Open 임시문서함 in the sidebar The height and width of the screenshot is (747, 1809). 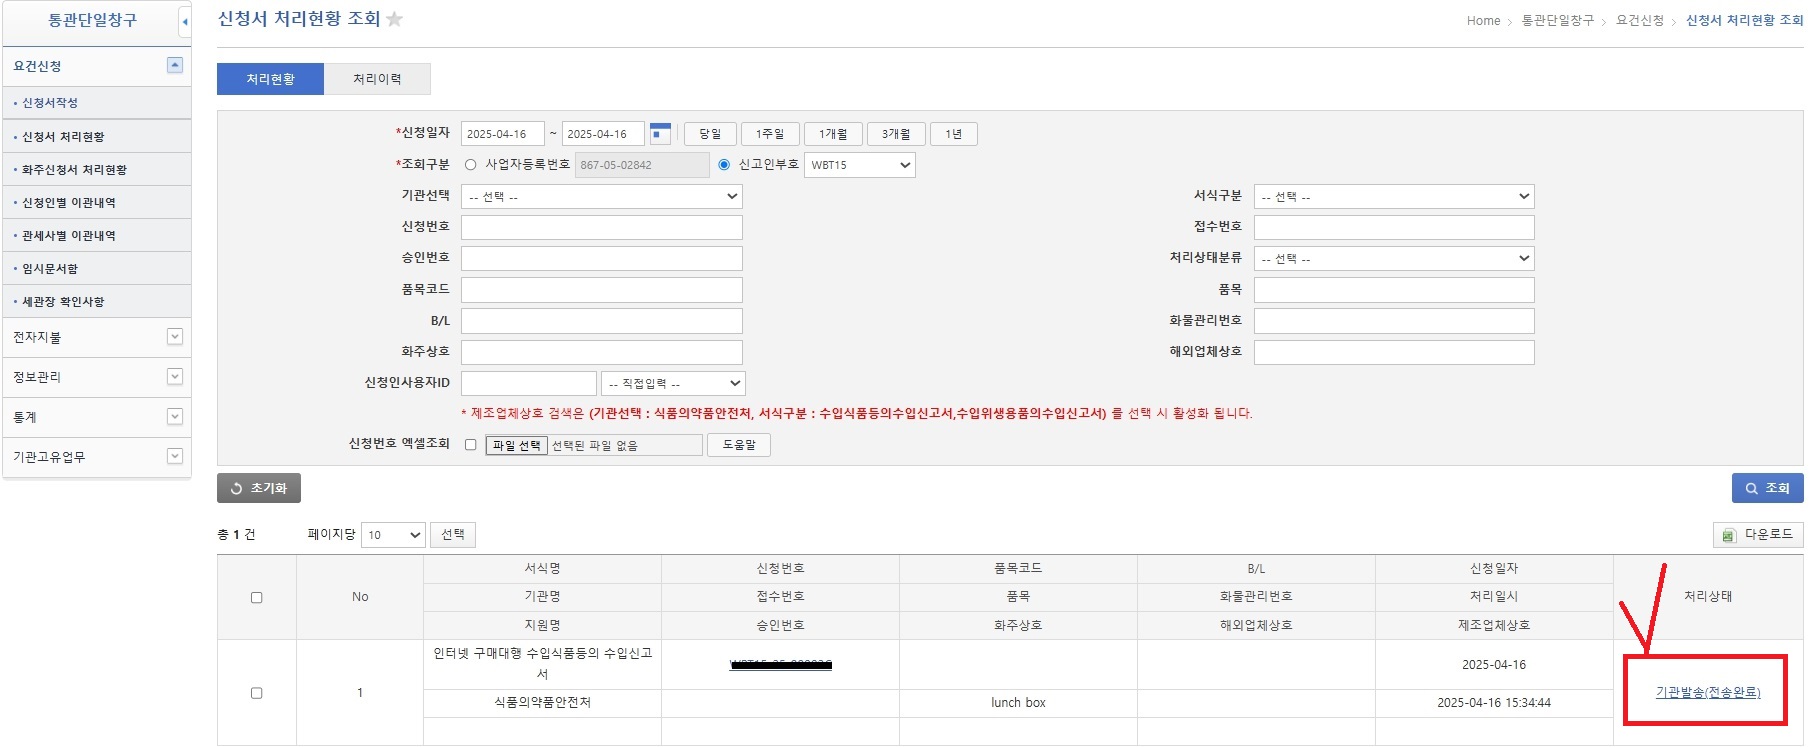click(97, 269)
